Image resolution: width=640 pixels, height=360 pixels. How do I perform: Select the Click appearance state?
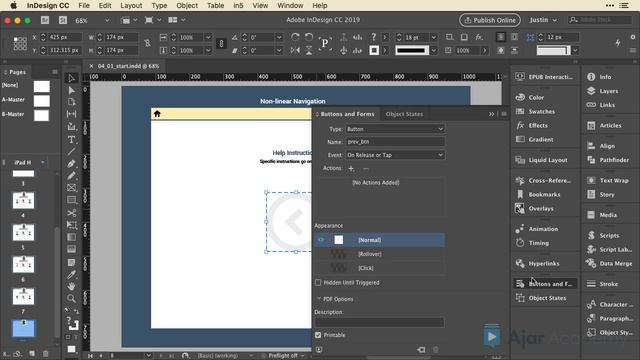(x=379, y=268)
